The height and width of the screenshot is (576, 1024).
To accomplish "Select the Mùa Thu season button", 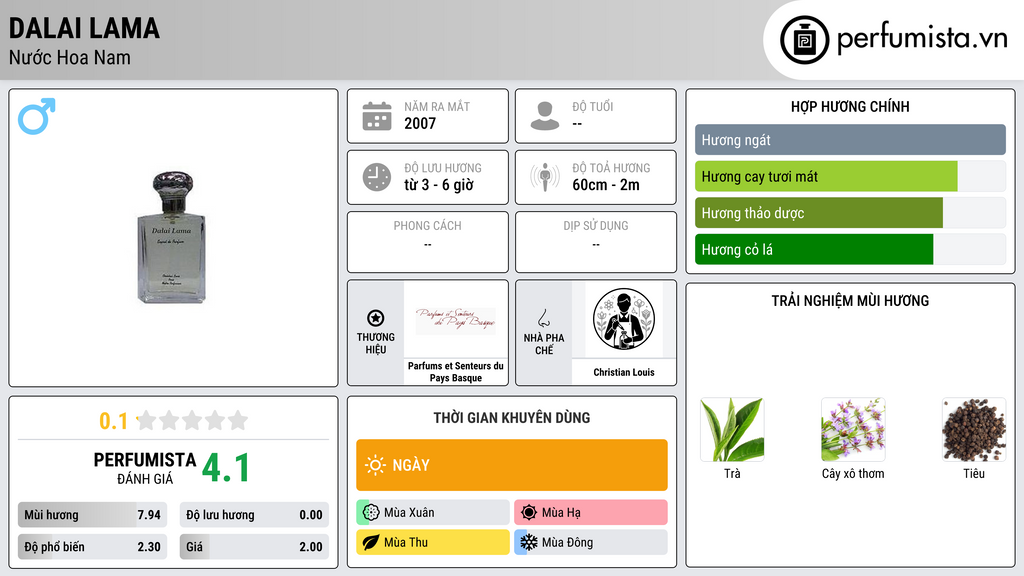I will coord(433,542).
